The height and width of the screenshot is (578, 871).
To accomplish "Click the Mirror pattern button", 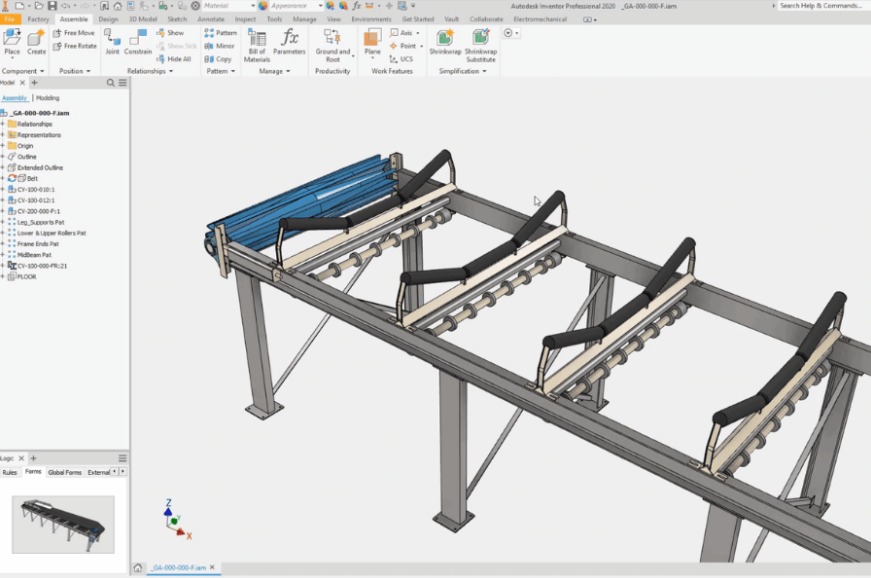I will tap(220, 46).
